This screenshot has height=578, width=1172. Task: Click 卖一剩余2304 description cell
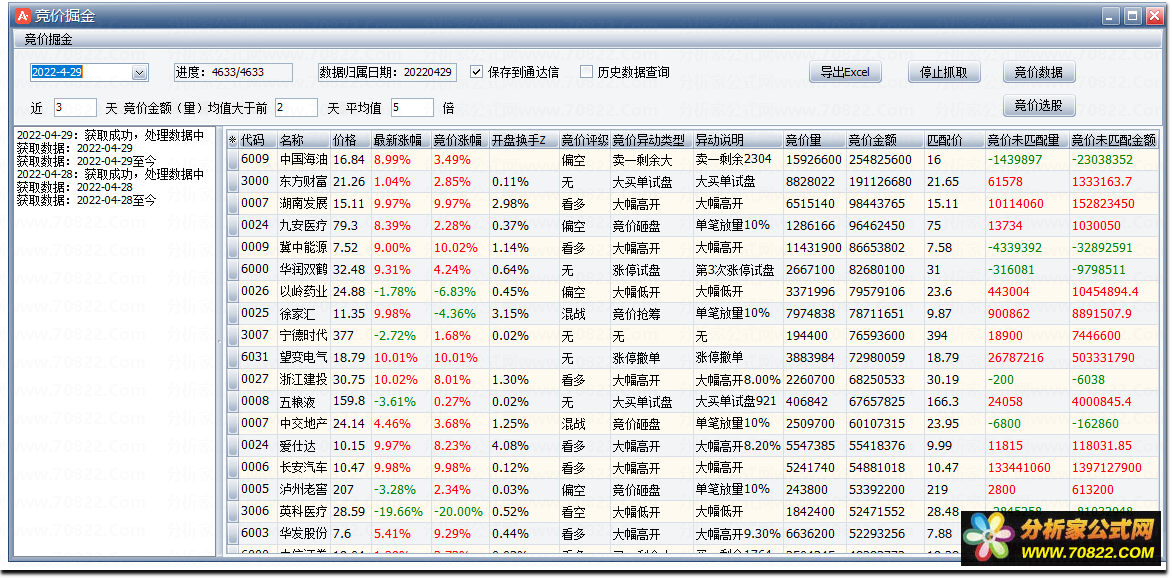point(738,159)
